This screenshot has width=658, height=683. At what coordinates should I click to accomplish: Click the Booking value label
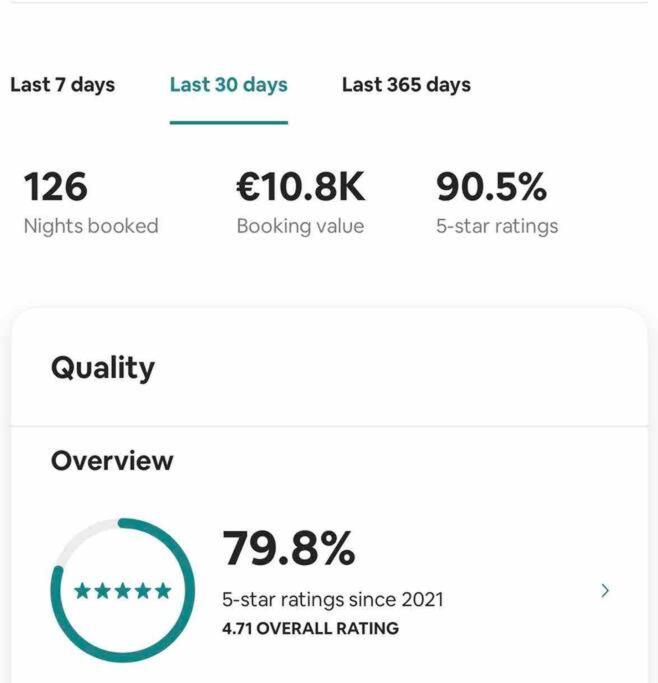click(300, 226)
